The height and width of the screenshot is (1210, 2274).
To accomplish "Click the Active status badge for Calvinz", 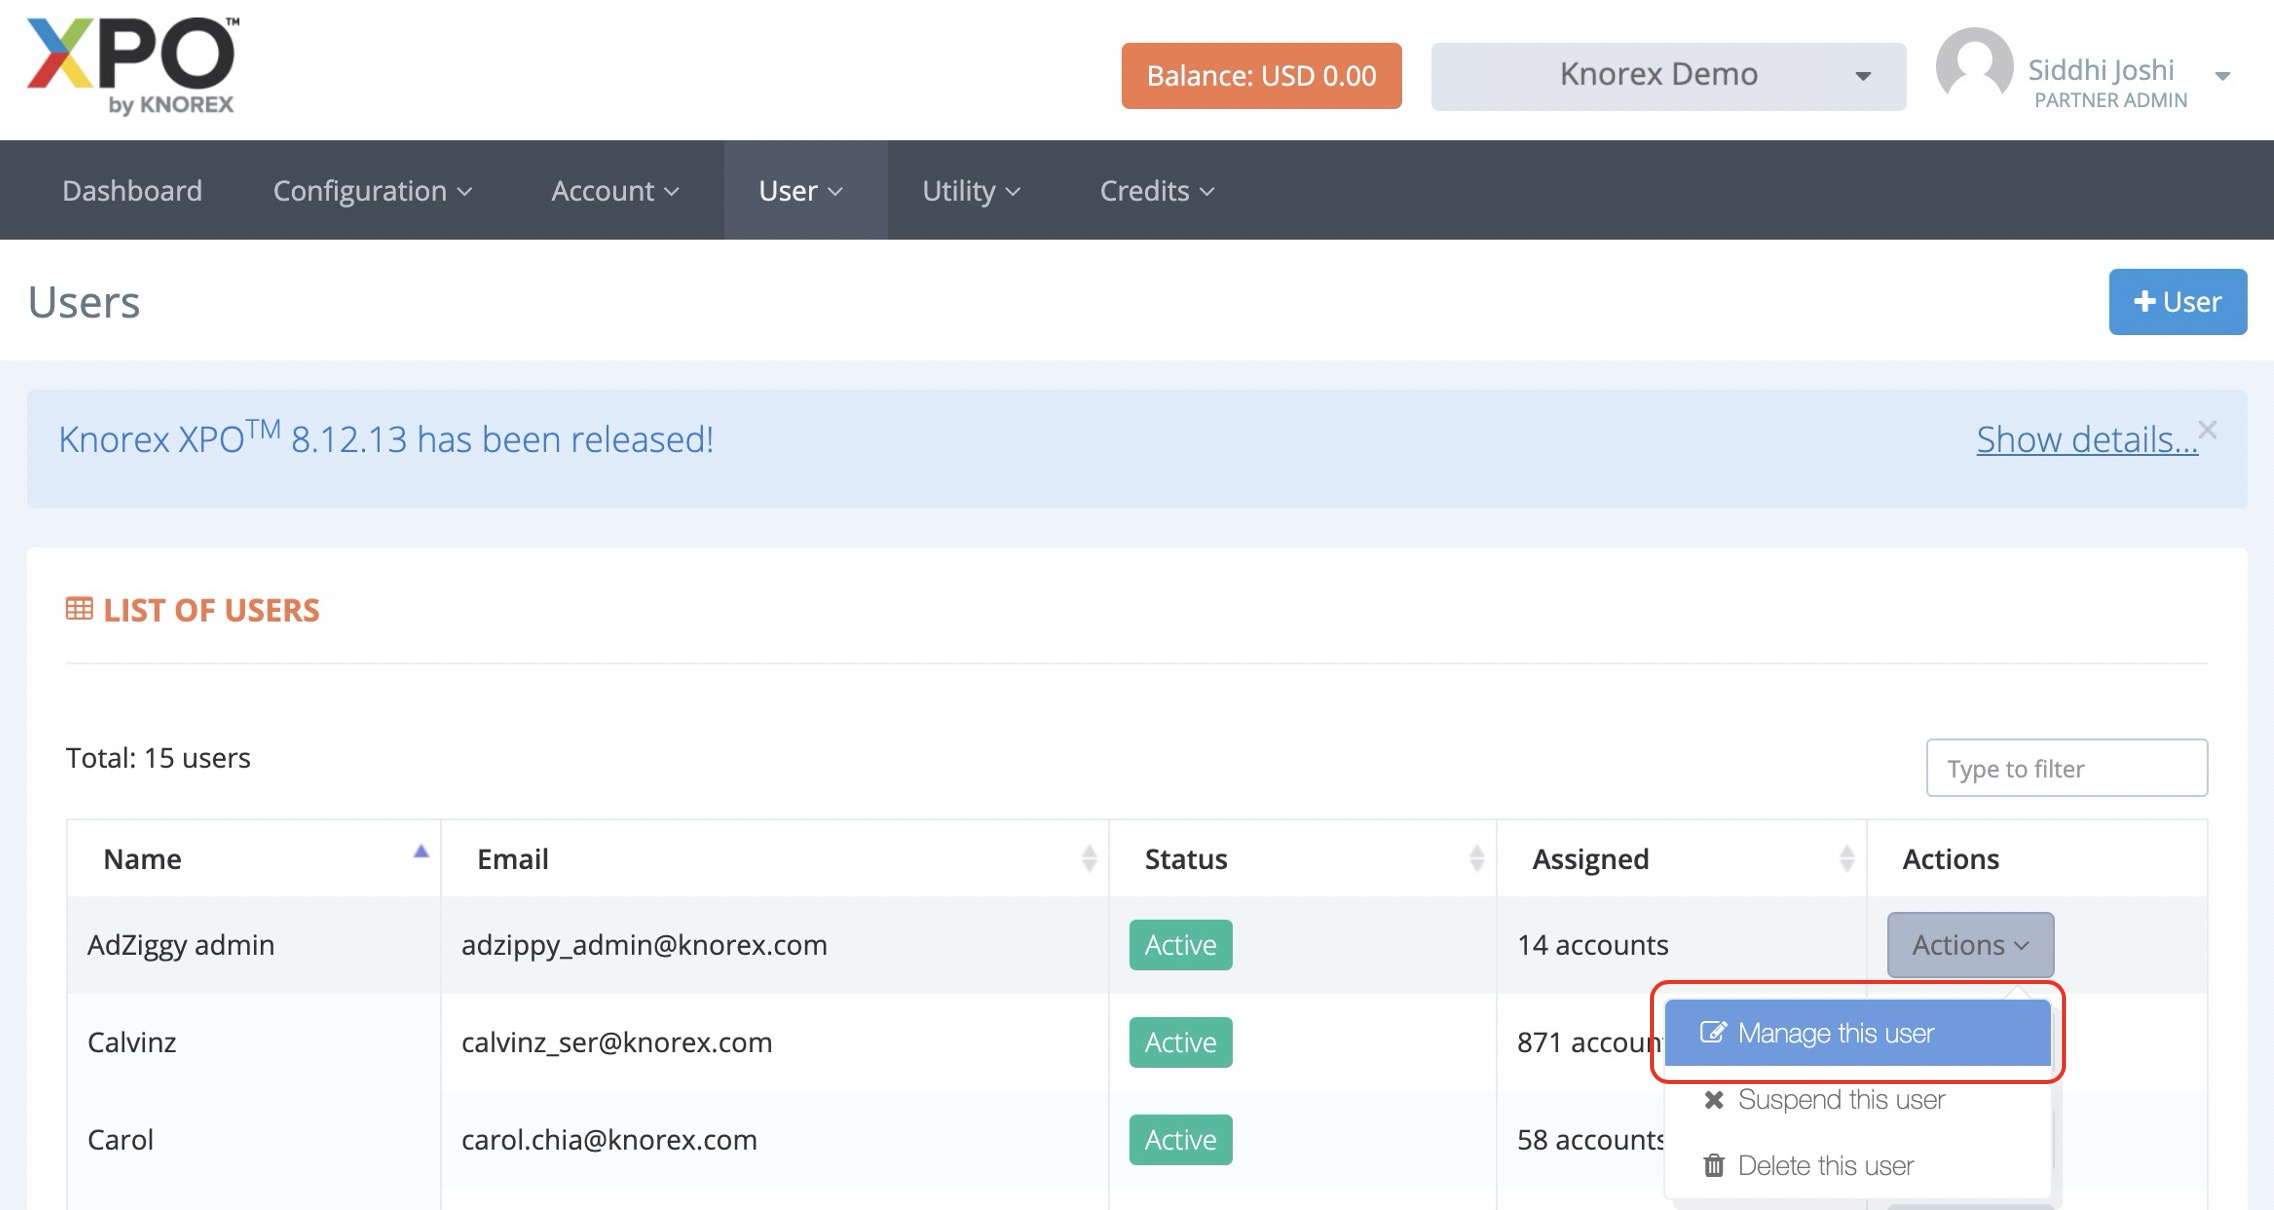I will click(1180, 1042).
